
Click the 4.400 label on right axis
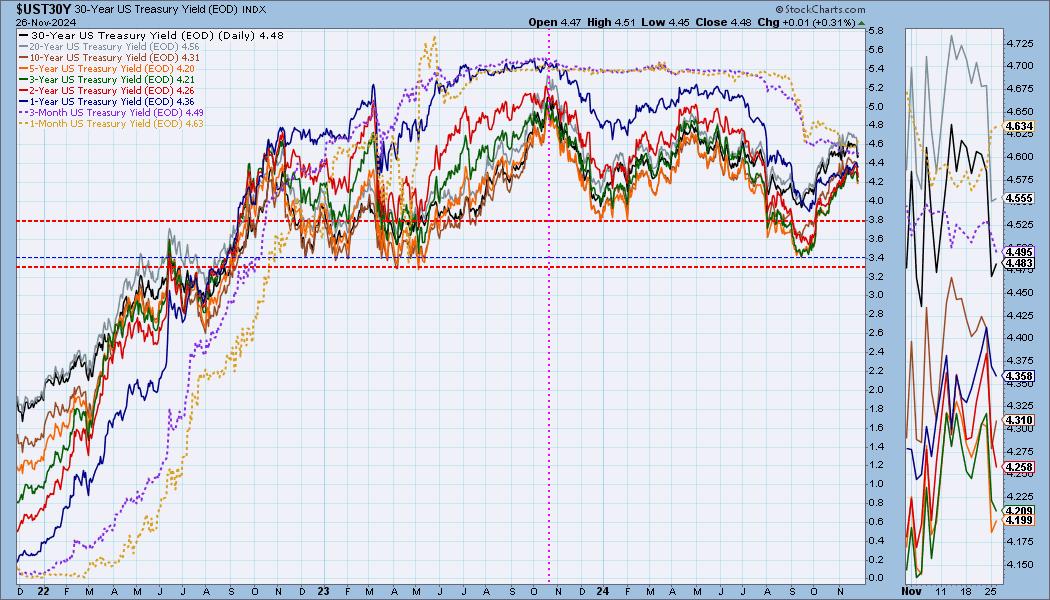pyautogui.click(x=1020, y=338)
